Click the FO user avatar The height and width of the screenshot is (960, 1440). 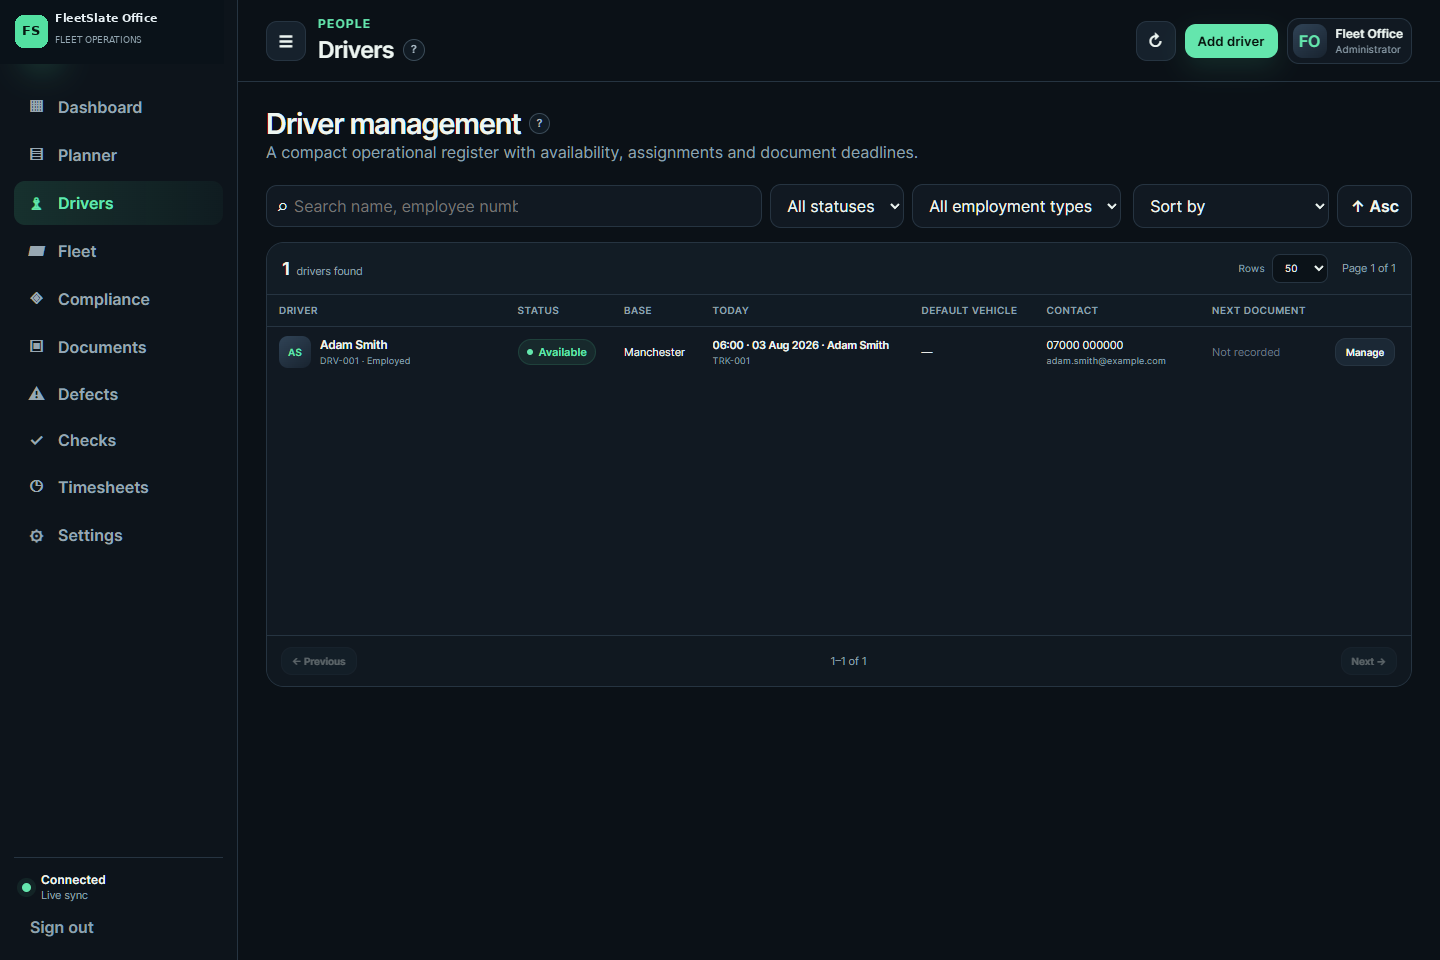(x=1309, y=41)
